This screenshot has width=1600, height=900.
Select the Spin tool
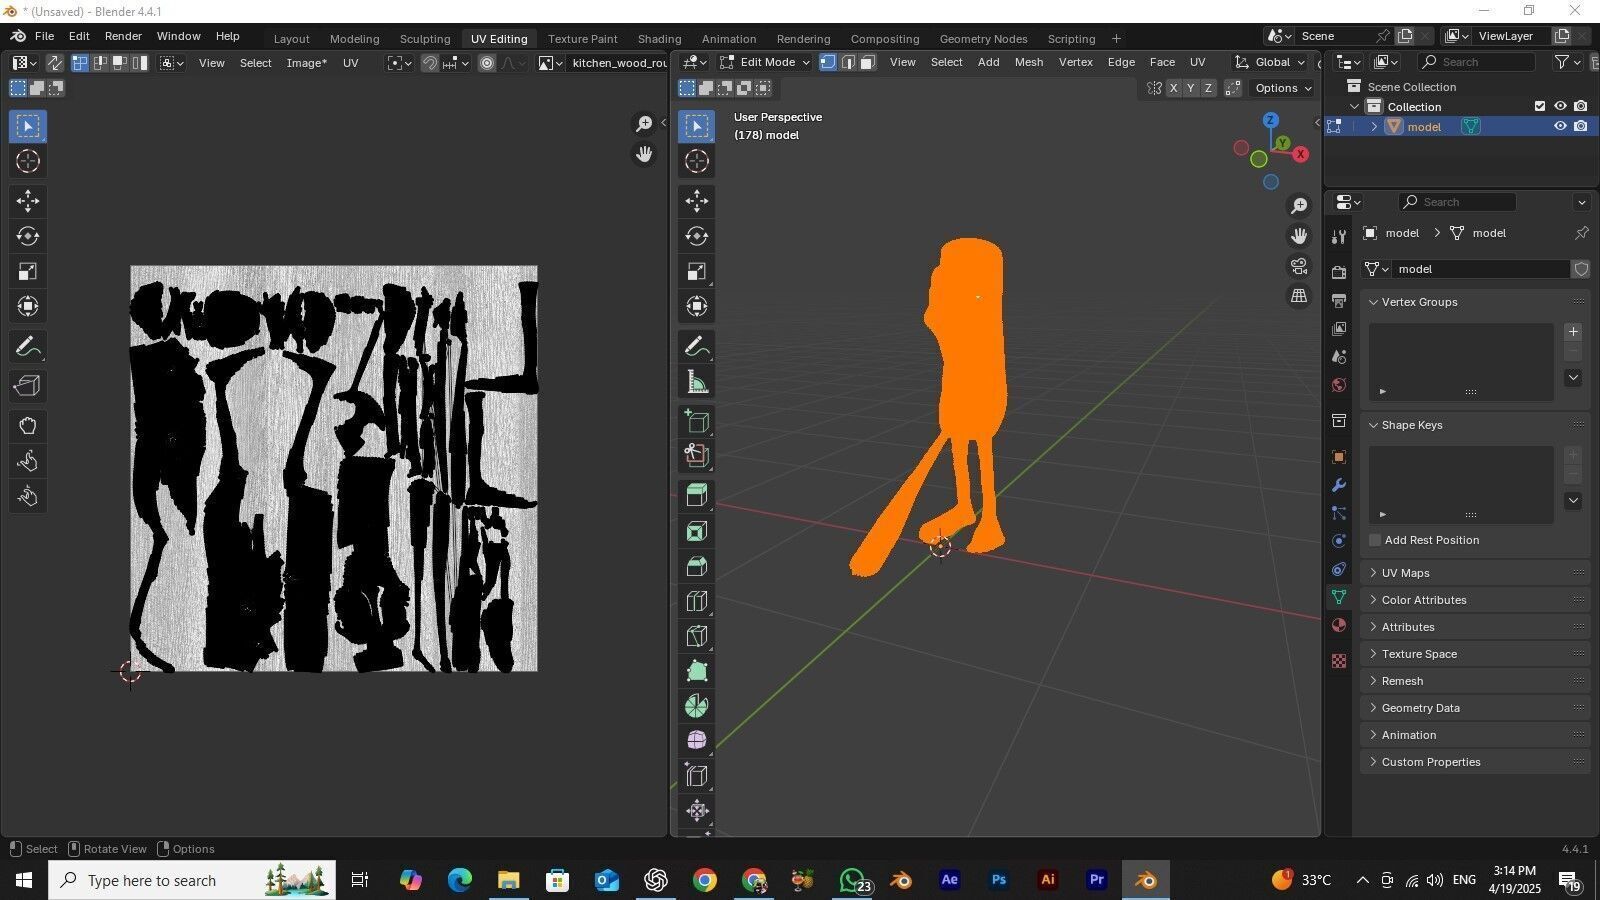697,706
